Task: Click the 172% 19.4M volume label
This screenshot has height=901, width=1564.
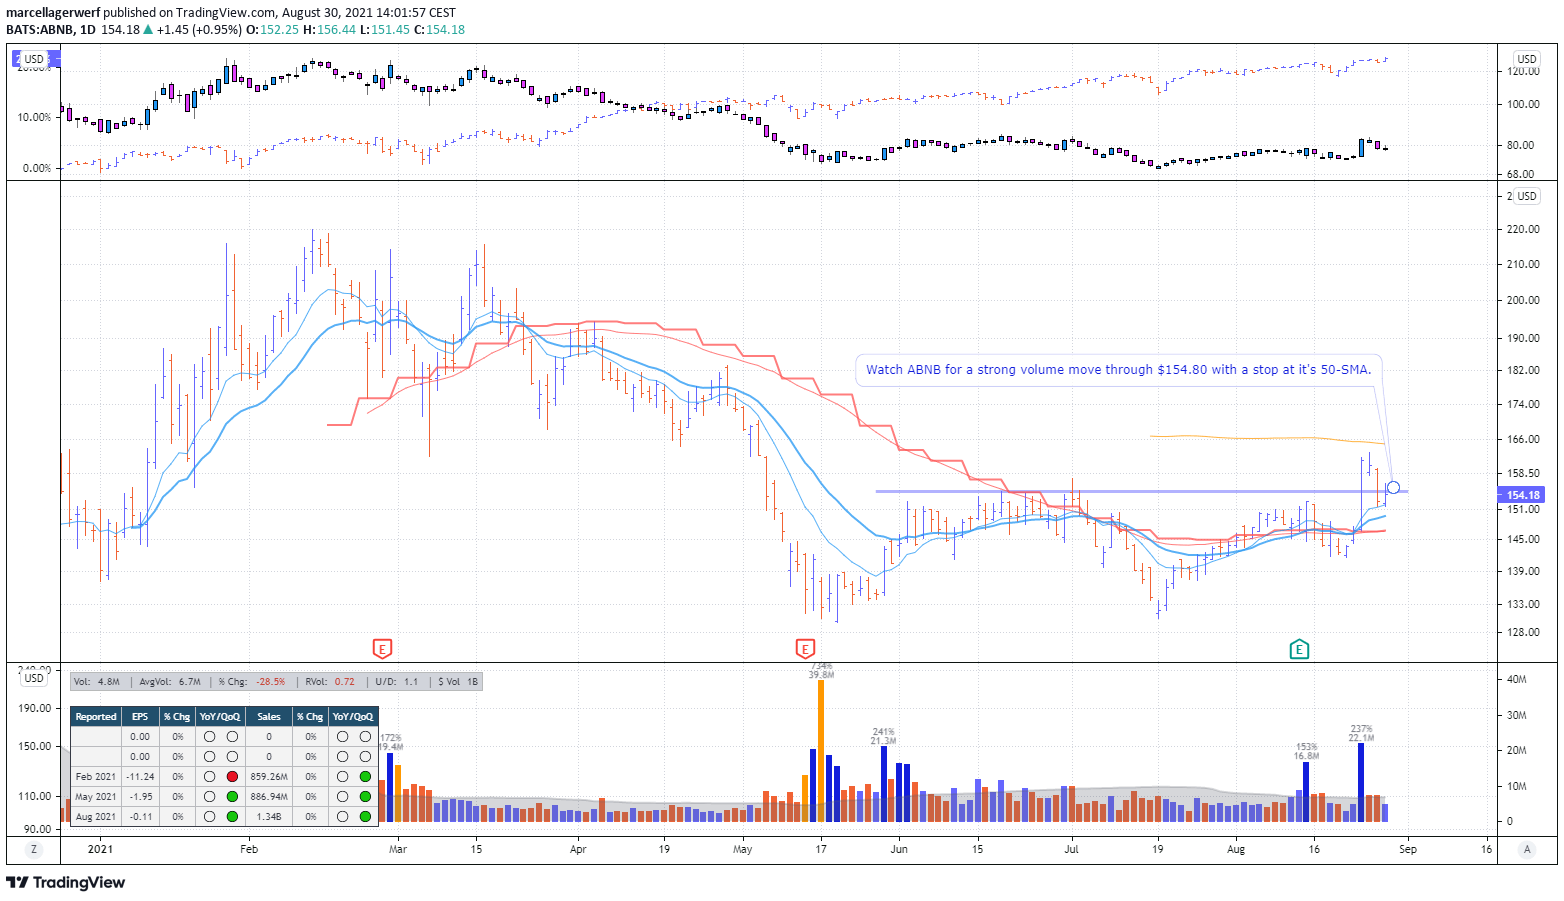Action: [390, 742]
